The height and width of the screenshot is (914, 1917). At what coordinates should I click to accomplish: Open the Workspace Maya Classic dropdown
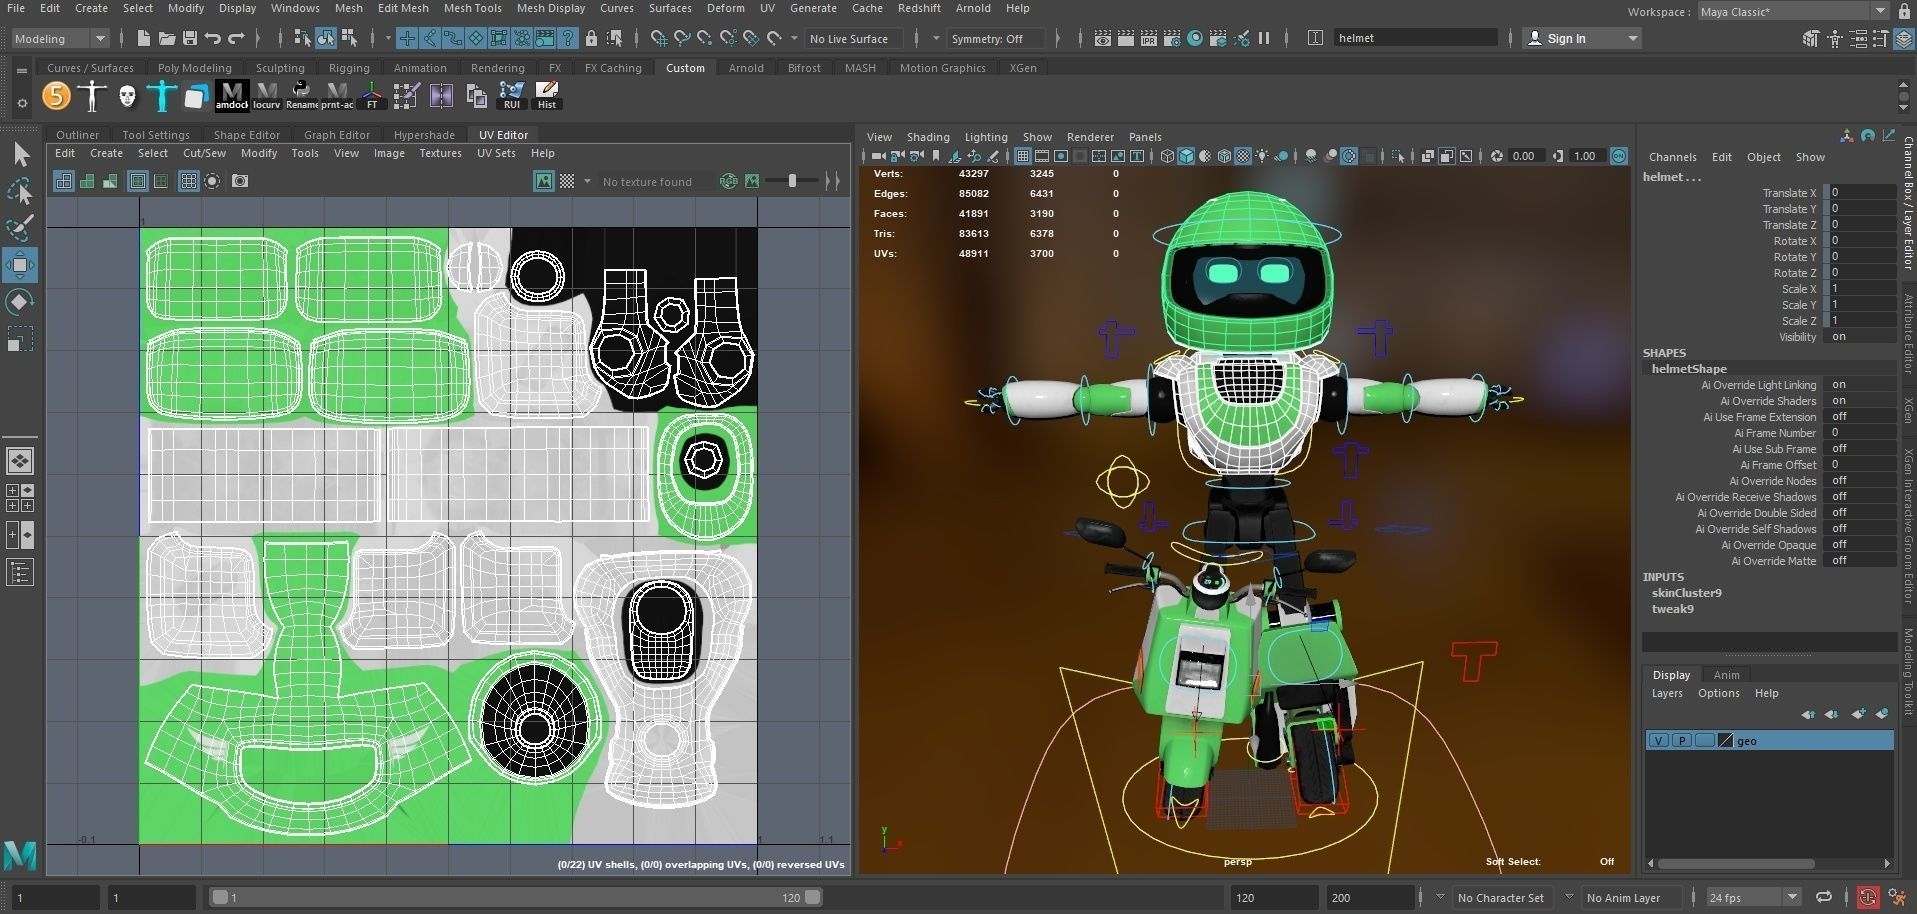tap(1793, 11)
